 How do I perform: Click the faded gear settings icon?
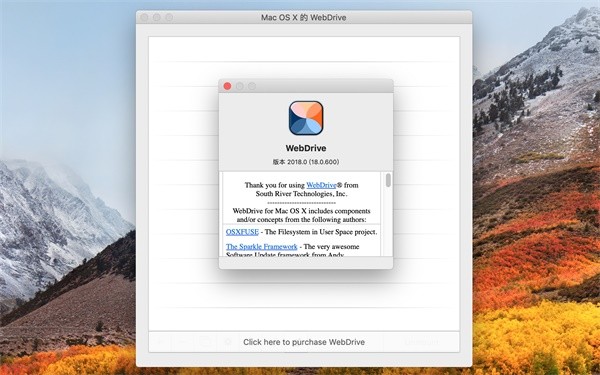(x=228, y=341)
